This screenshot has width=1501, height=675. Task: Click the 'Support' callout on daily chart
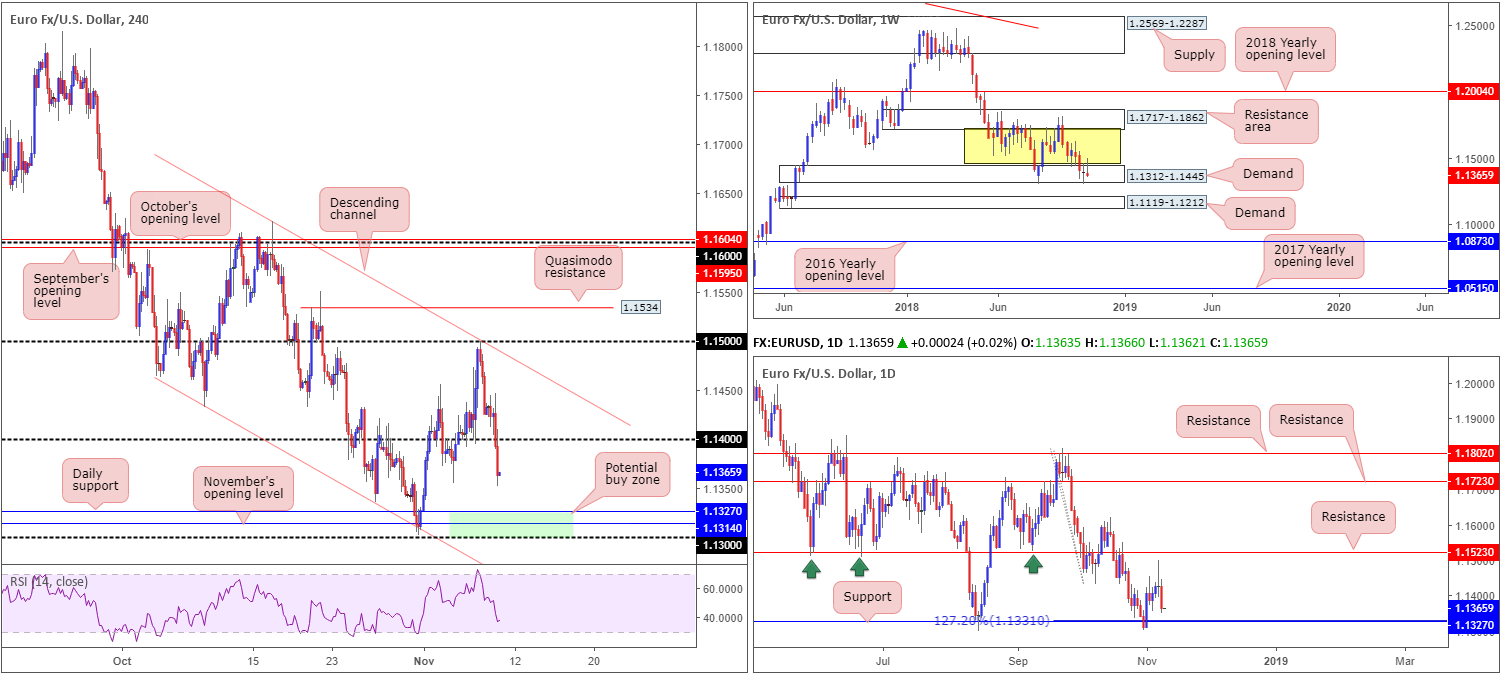(x=868, y=597)
